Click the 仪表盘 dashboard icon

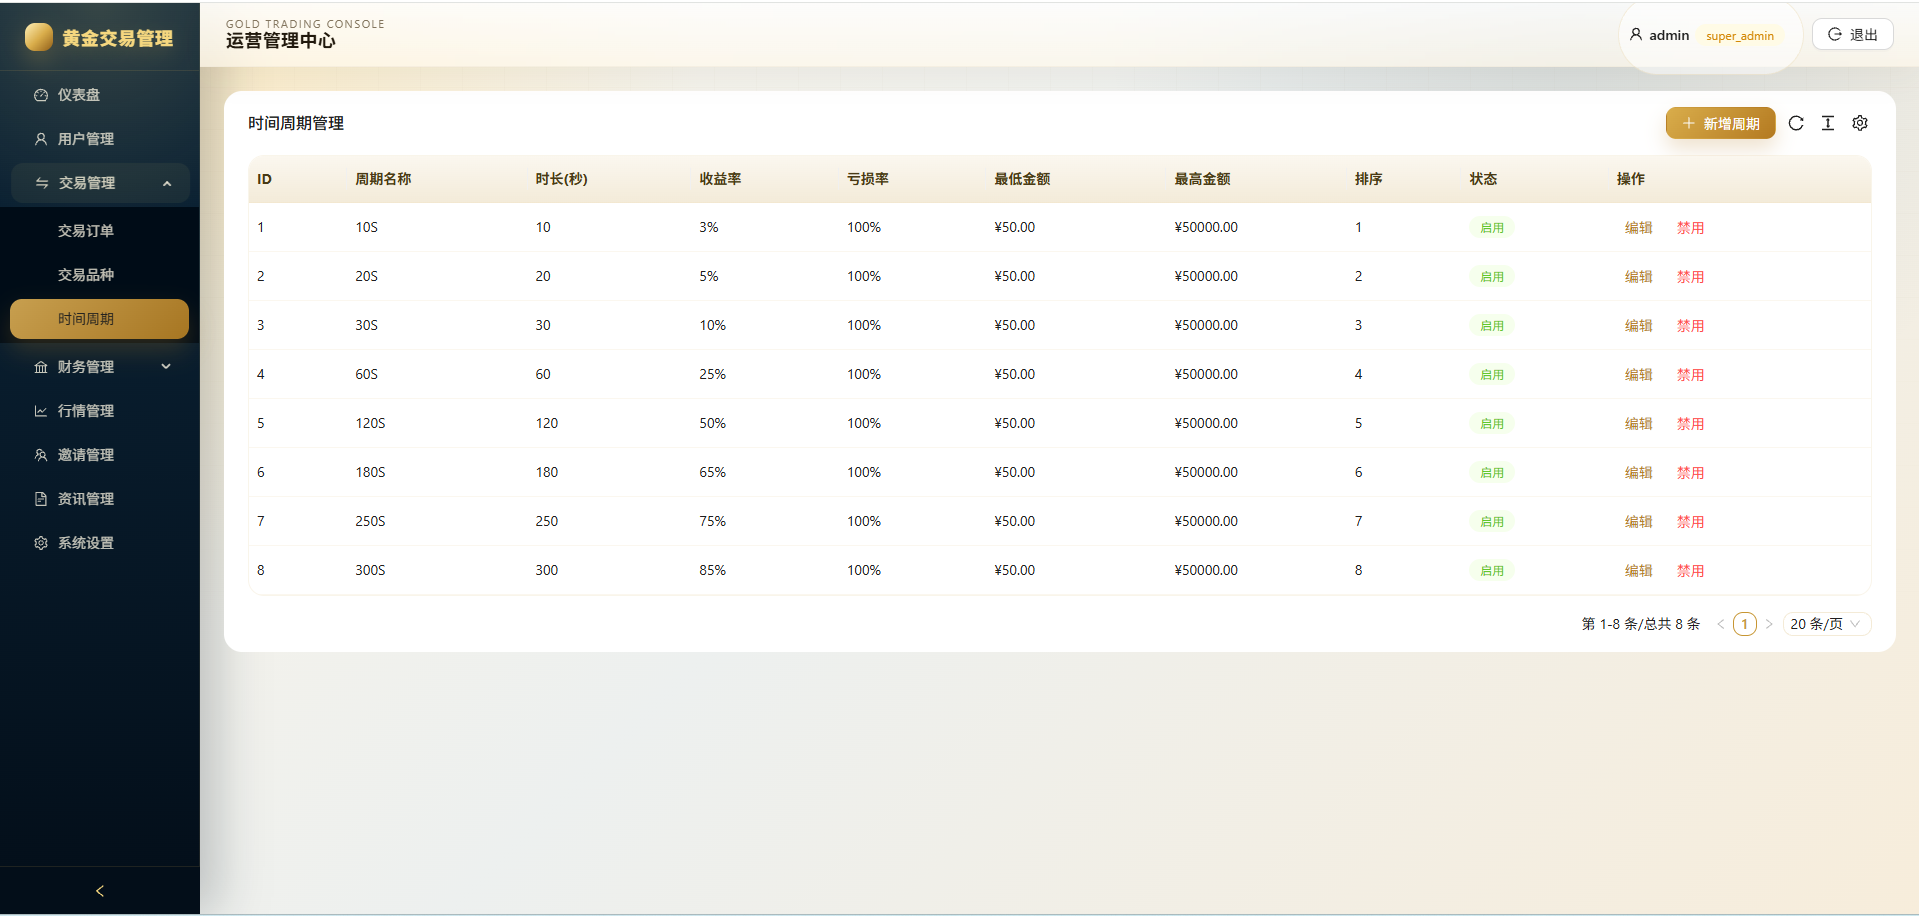tap(41, 95)
